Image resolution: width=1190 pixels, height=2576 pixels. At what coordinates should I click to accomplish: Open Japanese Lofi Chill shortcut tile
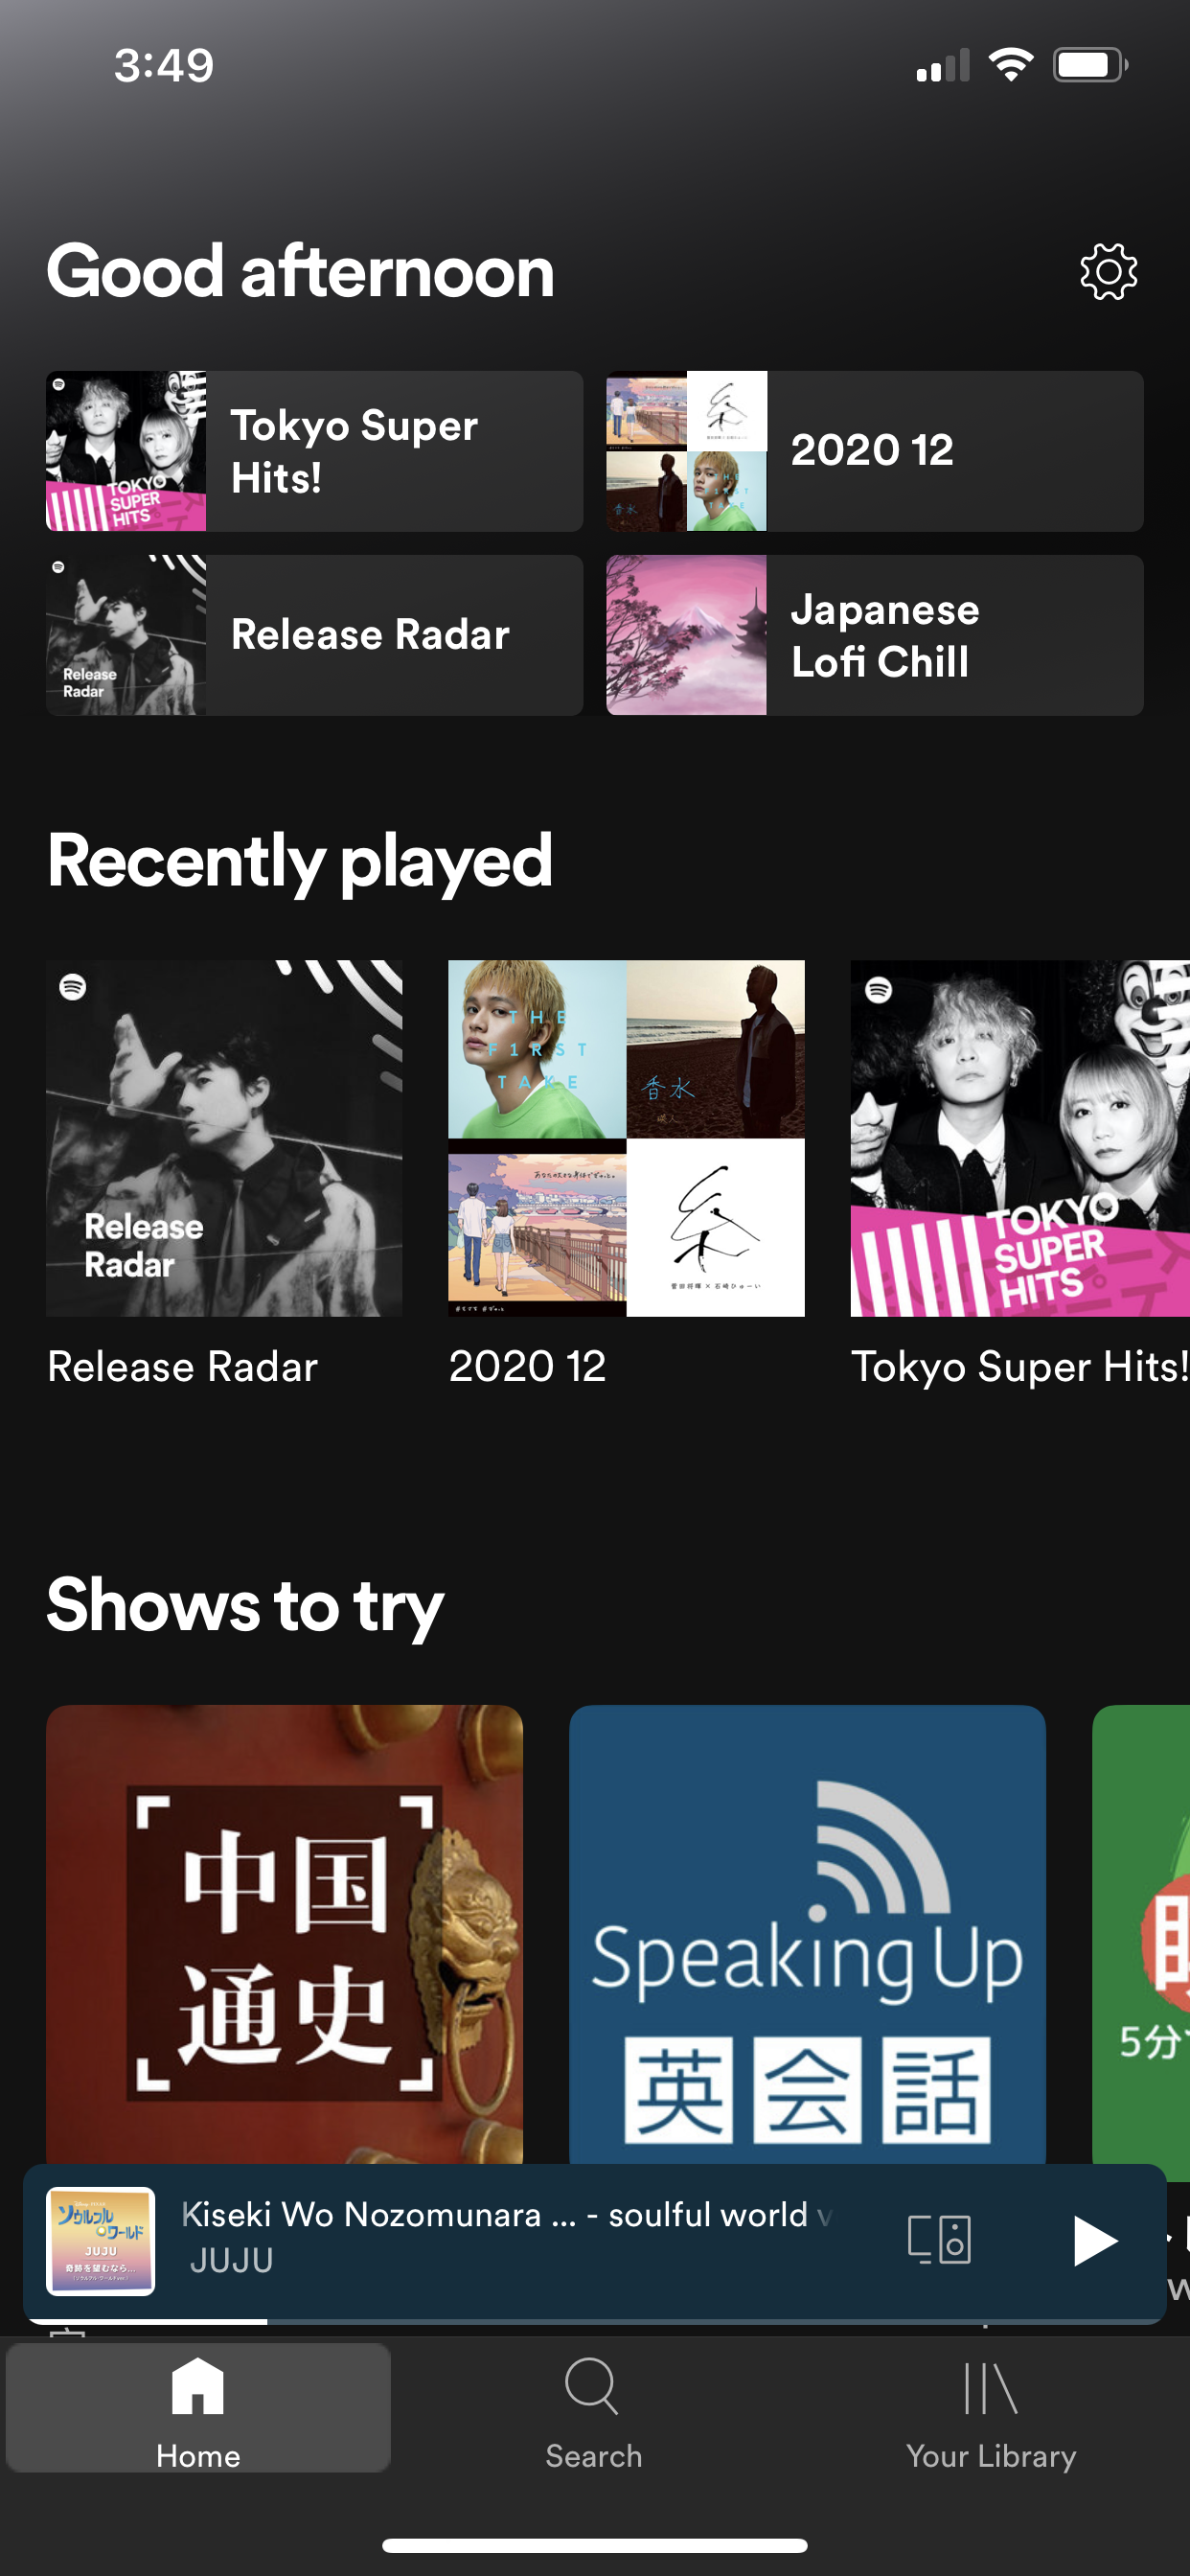pyautogui.click(x=874, y=635)
